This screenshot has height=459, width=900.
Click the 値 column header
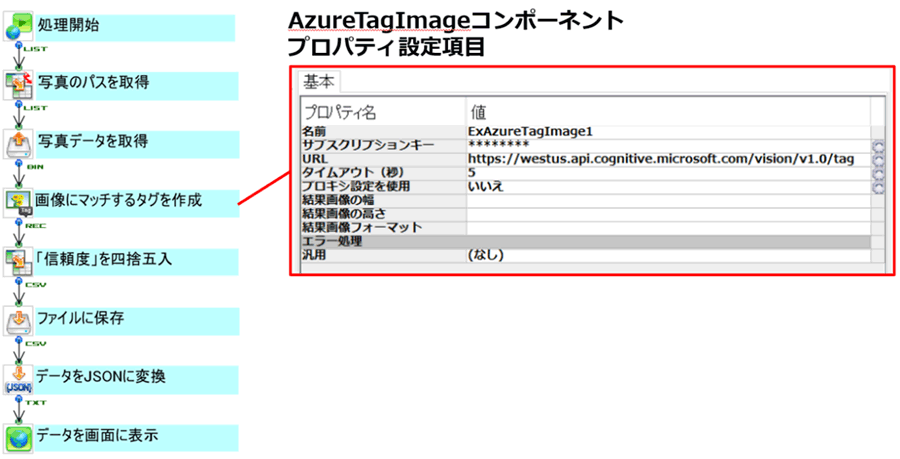(x=668, y=112)
